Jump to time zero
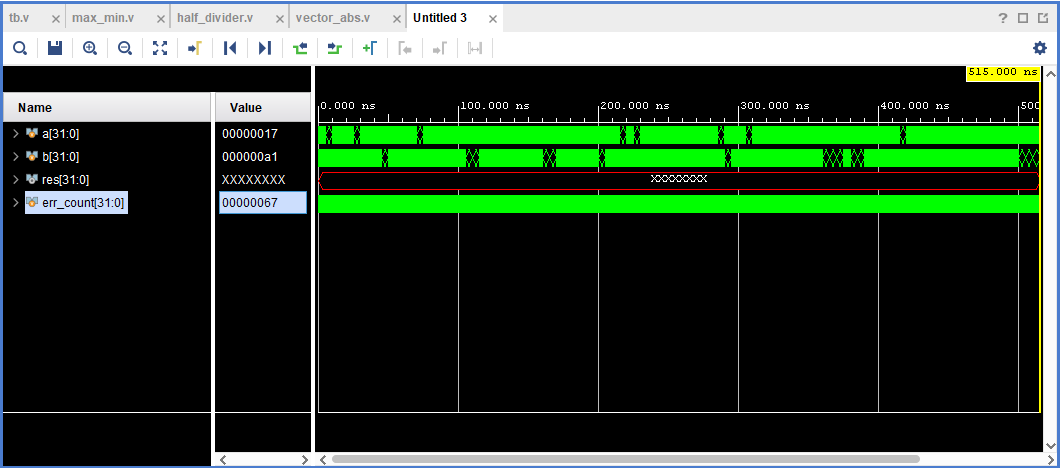The width and height of the screenshot is (1061, 468). point(230,48)
